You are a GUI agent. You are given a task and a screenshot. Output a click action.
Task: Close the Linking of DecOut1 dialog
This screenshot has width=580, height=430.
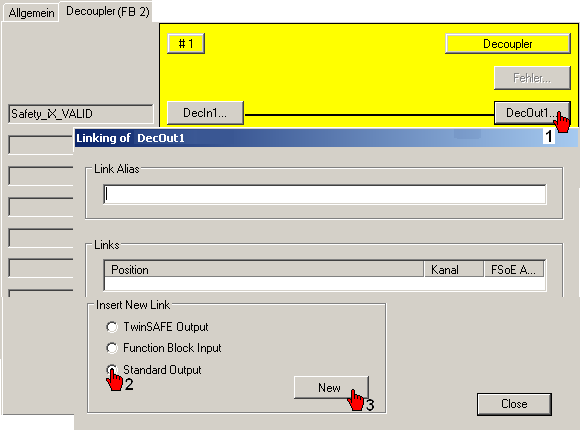point(514,404)
